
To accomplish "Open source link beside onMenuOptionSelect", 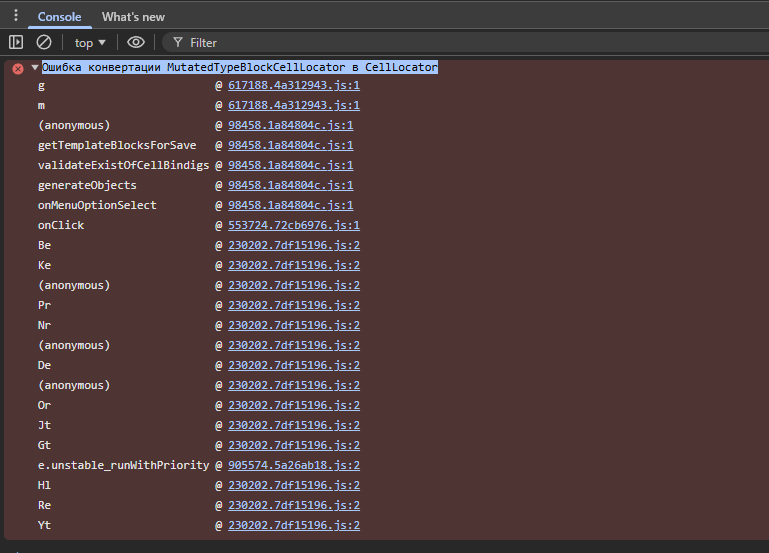I will [x=290, y=206].
